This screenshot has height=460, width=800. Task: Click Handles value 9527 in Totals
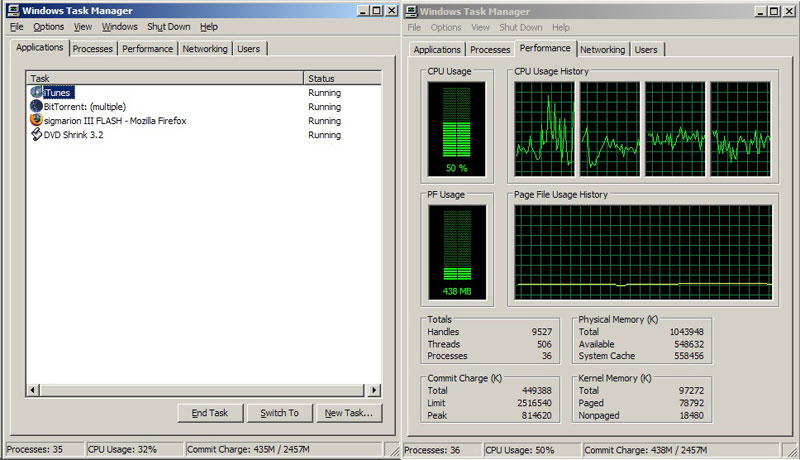(x=541, y=332)
